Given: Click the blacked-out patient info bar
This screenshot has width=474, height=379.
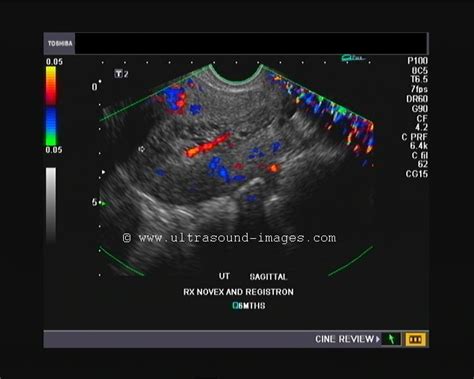Looking at the screenshot, I should [x=251, y=43].
